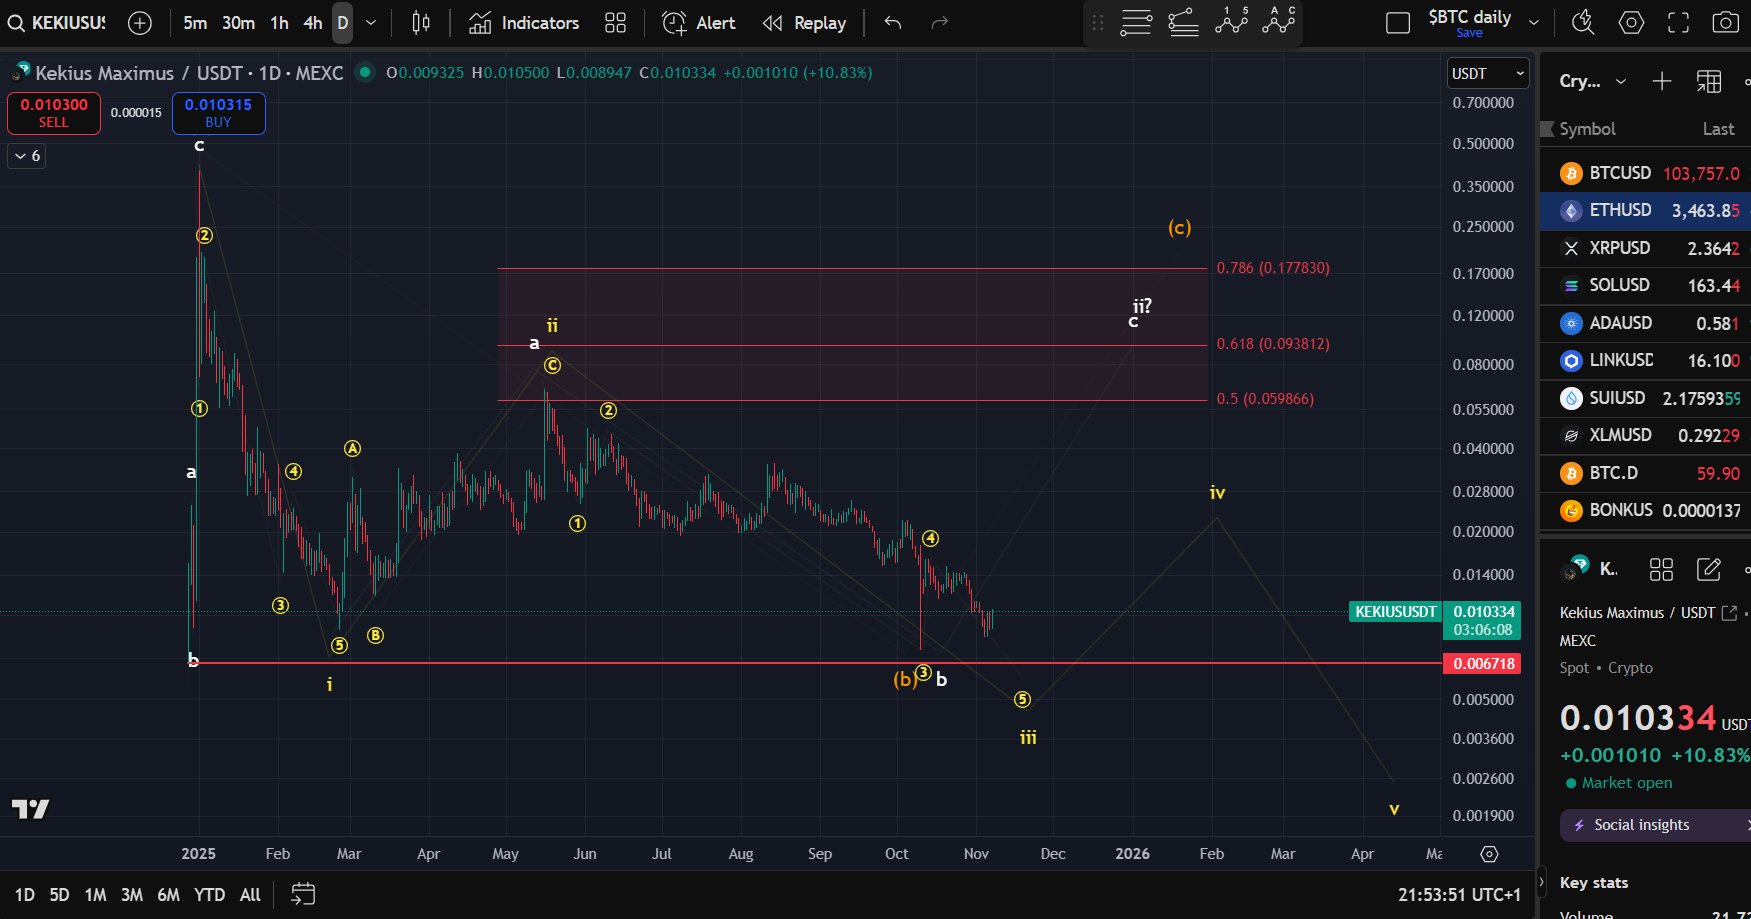Click the SELL 0.010300 button
The width and height of the screenshot is (1751, 919).
54,113
